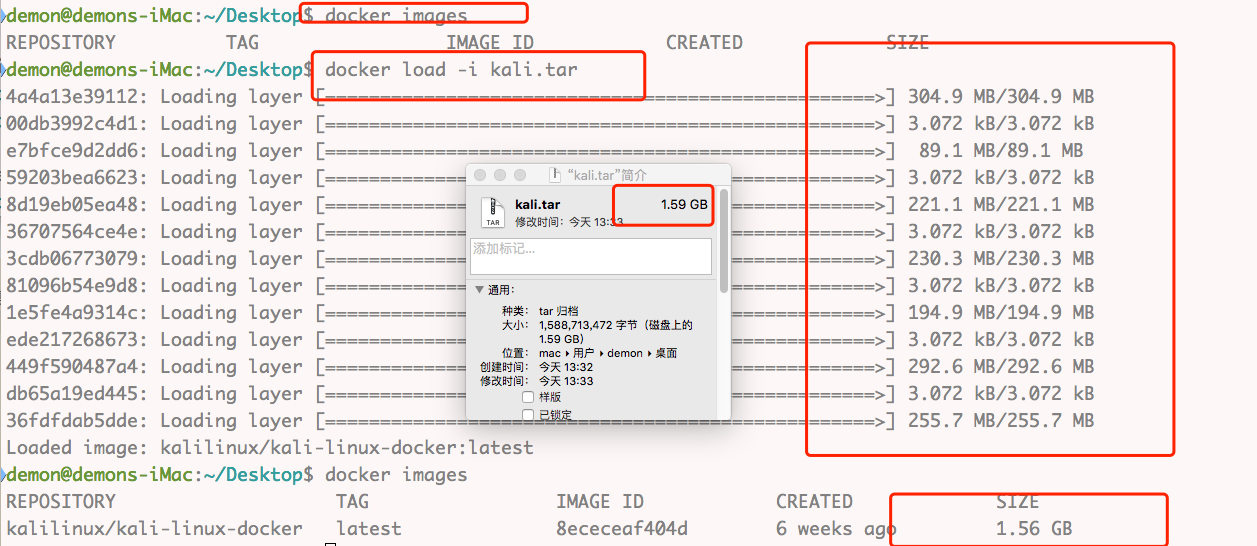The image size is (1257, 546).
Task: Click the kali.tar TAR file icon
Action: [492, 211]
